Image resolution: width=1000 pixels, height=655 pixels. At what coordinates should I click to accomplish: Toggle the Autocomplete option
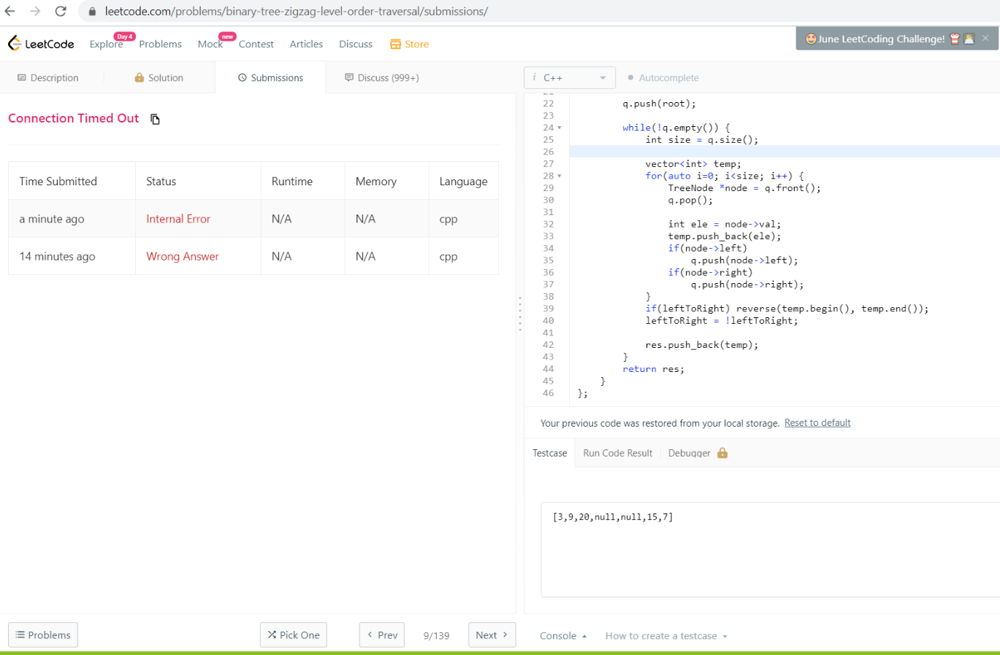click(663, 78)
